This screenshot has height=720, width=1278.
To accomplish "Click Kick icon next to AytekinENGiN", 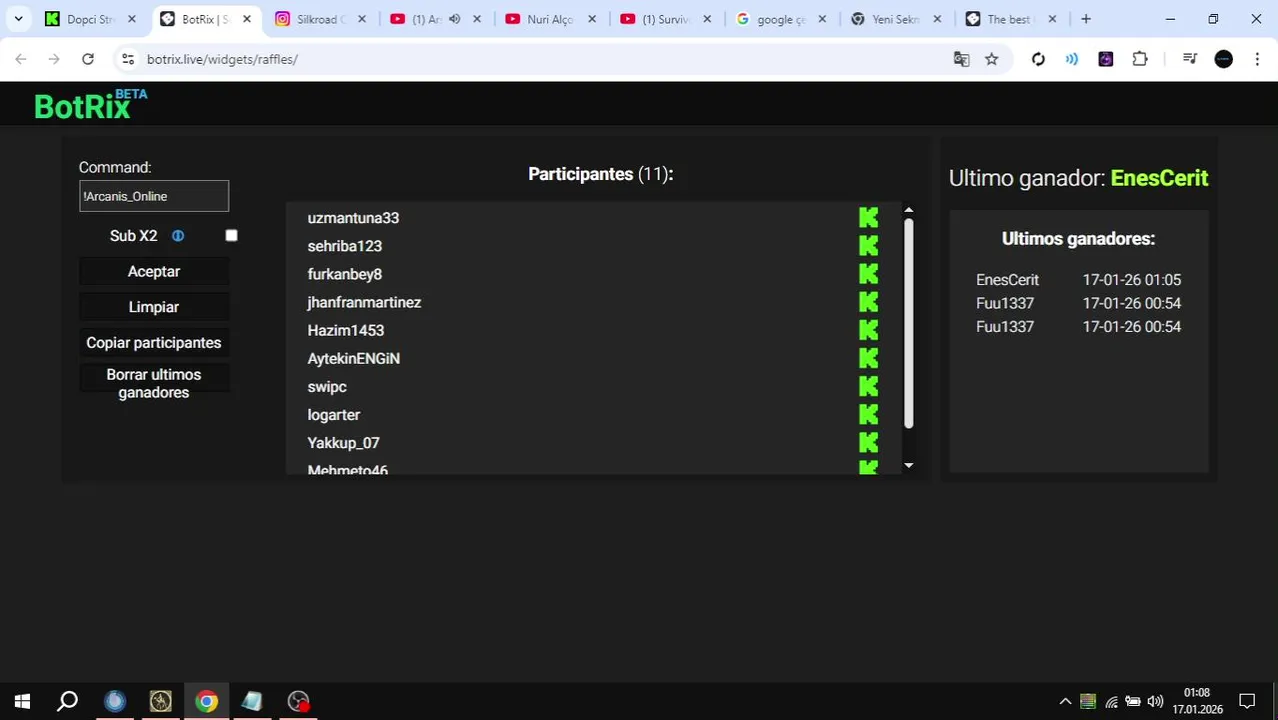I will point(868,357).
